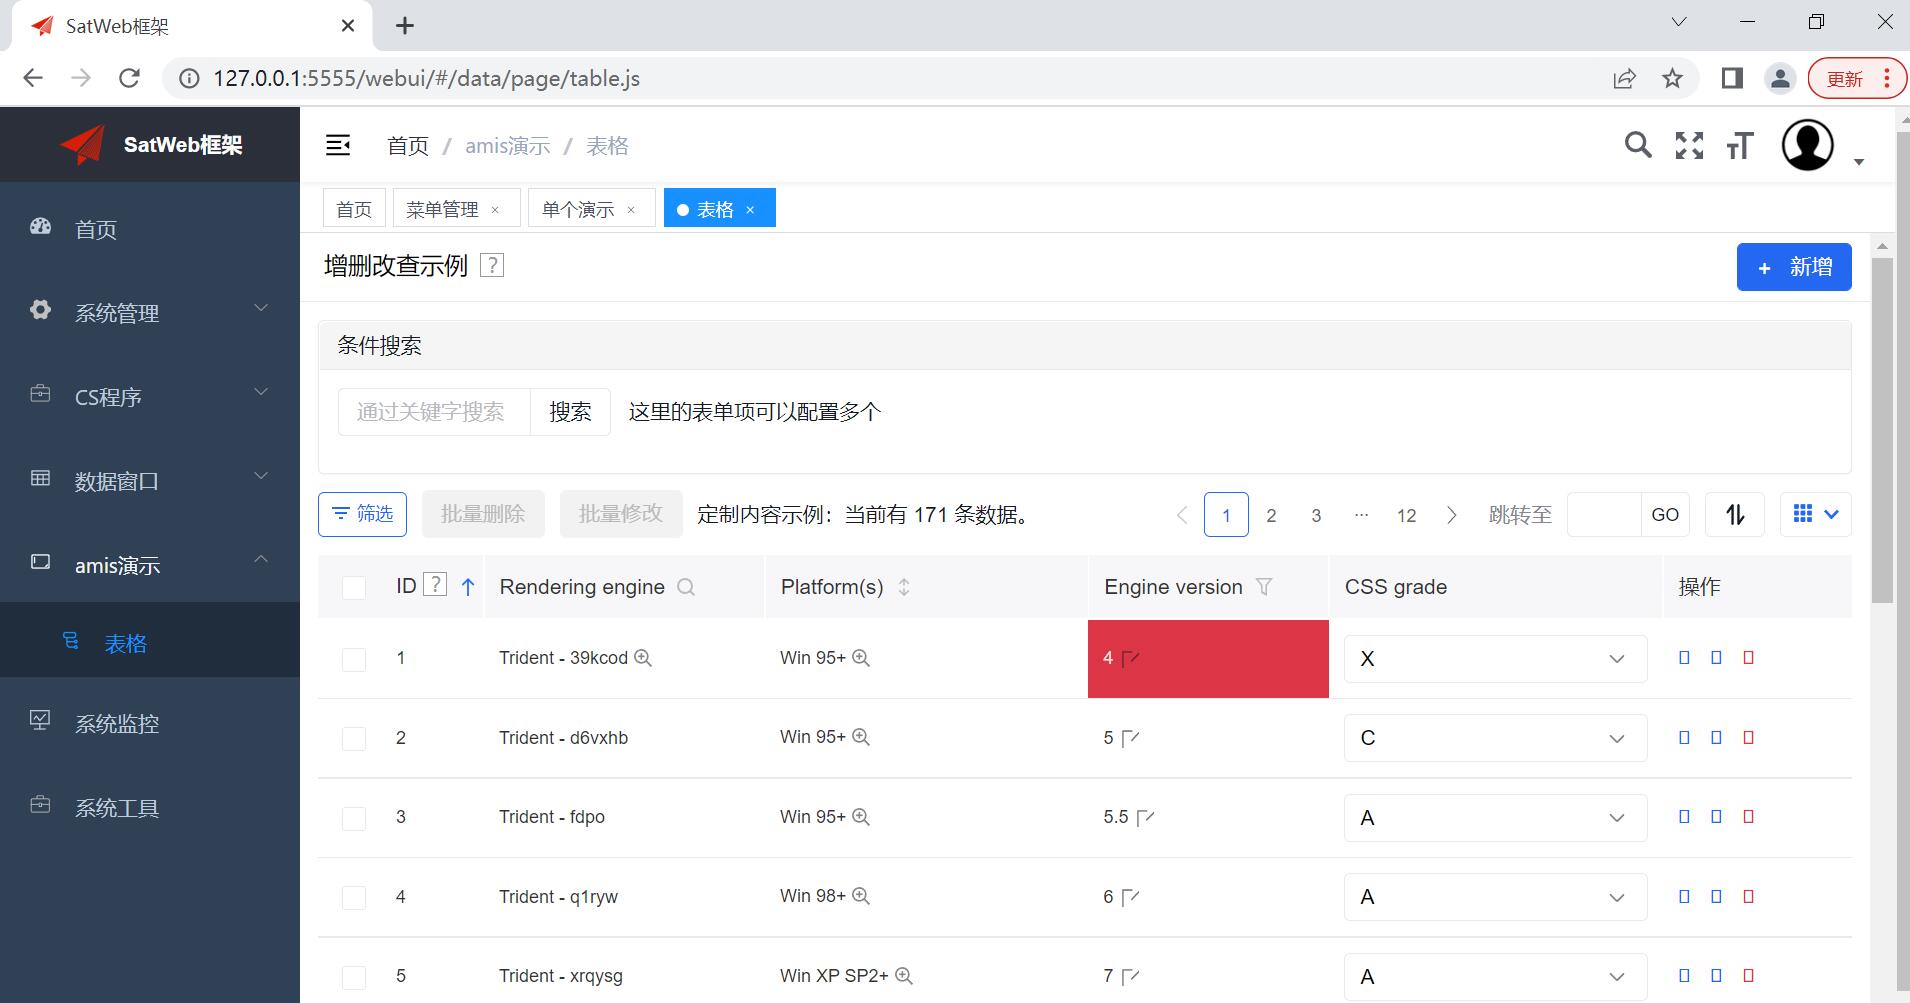This screenshot has height=1003, width=1910.
Task: Open the Engine version filter funnel
Action: [x=1264, y=587]
